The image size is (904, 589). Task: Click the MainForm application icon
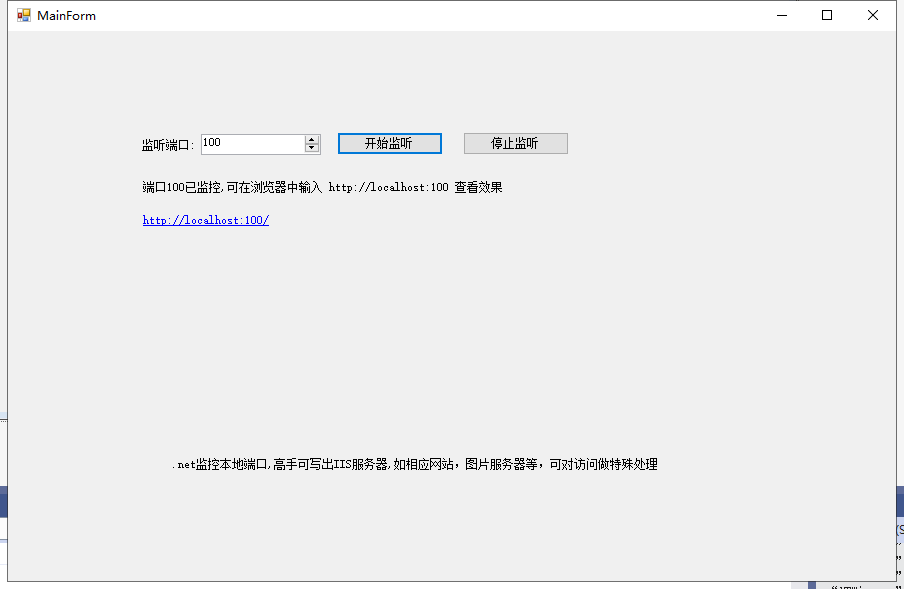pos(24,16)
